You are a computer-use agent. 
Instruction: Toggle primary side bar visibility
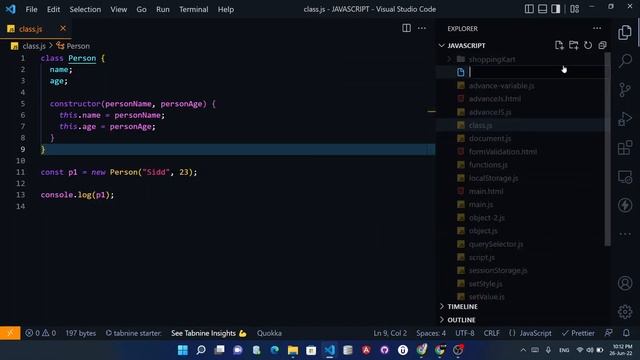point(529,9)
